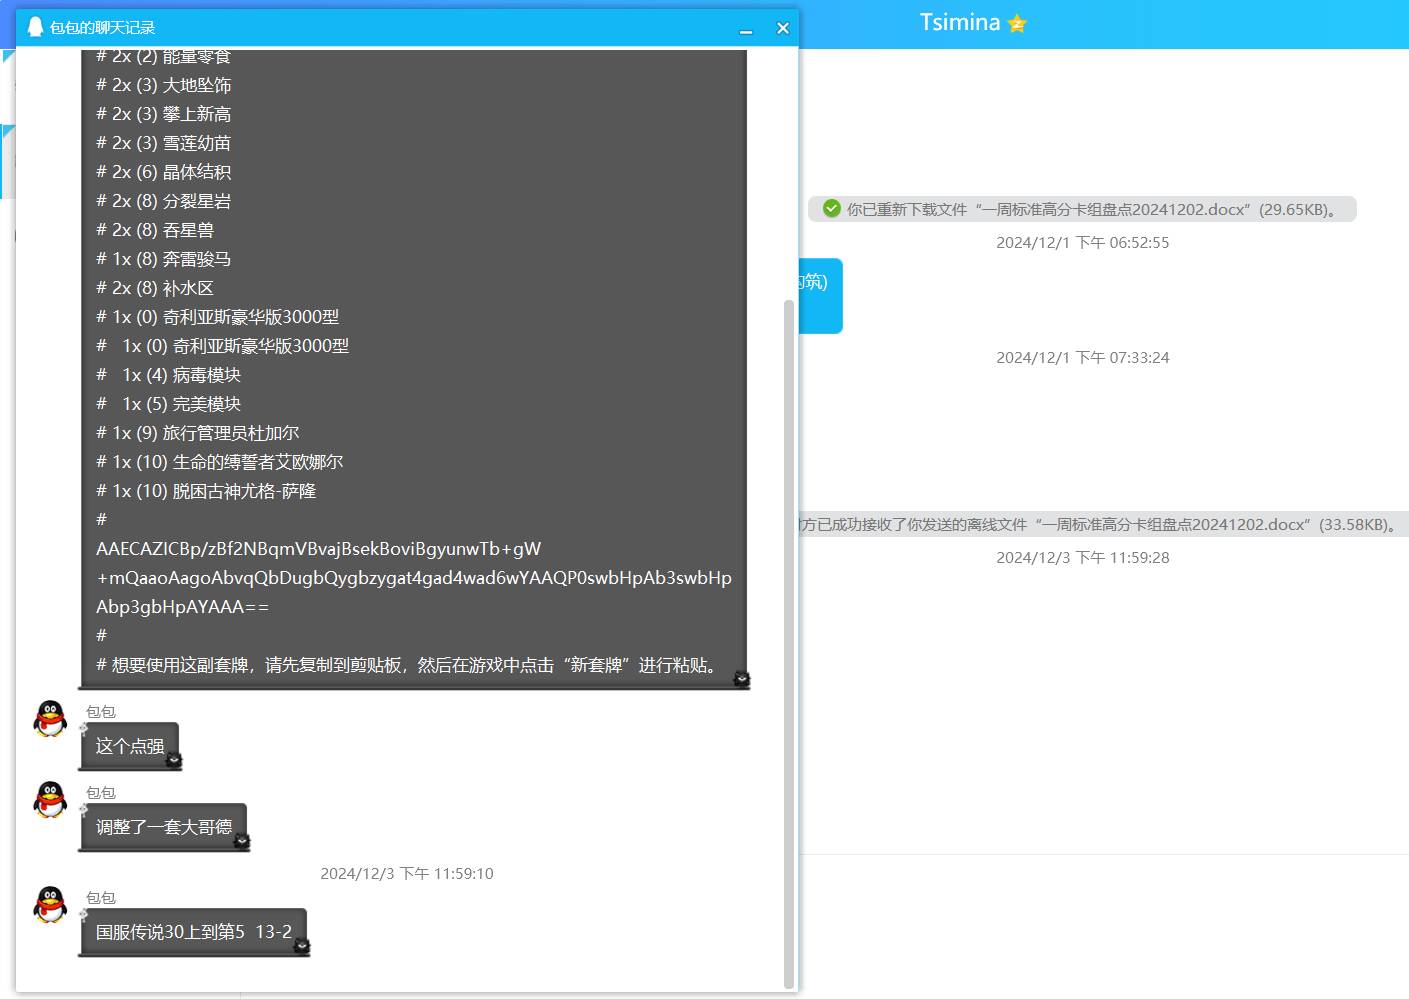The height and width of the screenshot is (999, 1409).
Task: Click corner icon on the long deck code bubble
Action: tap(741, 679)
